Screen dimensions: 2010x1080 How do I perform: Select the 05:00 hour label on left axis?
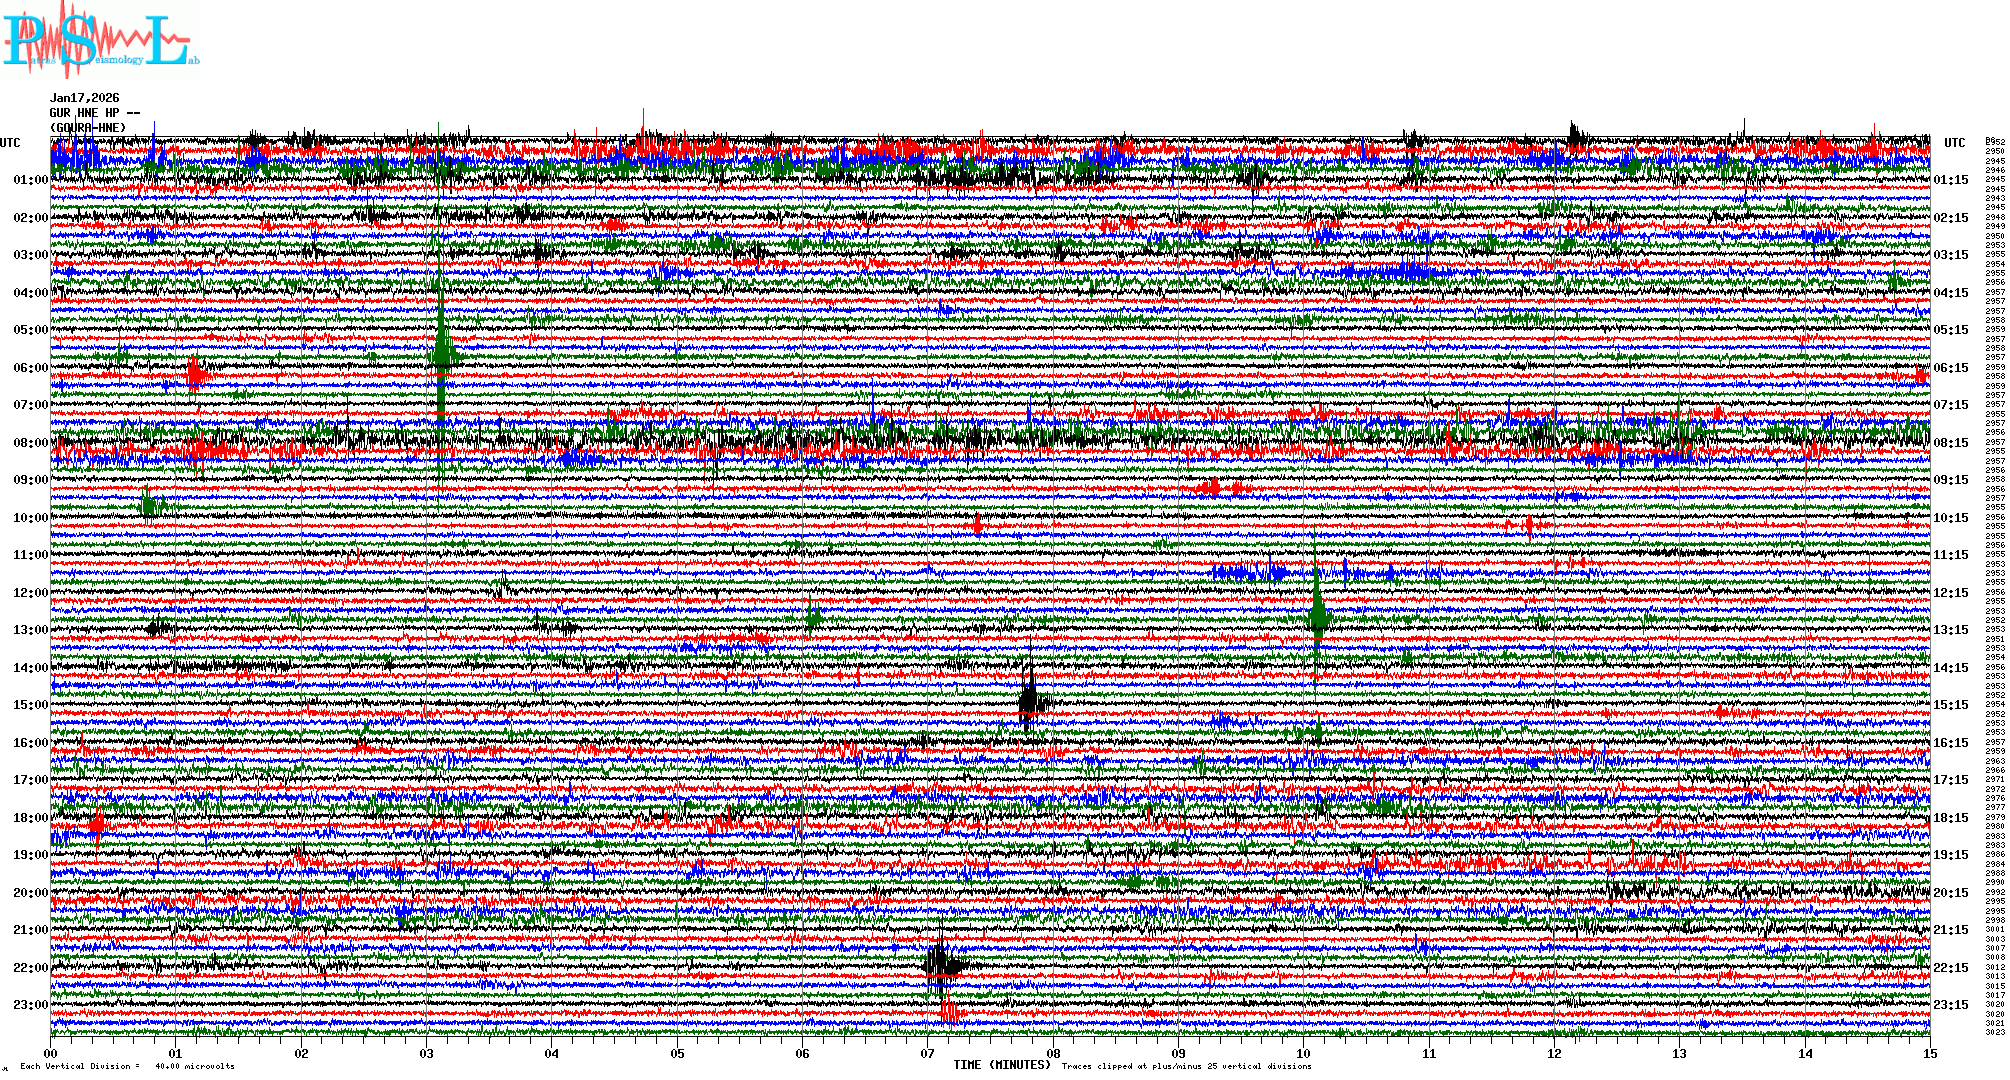(30, 330)
